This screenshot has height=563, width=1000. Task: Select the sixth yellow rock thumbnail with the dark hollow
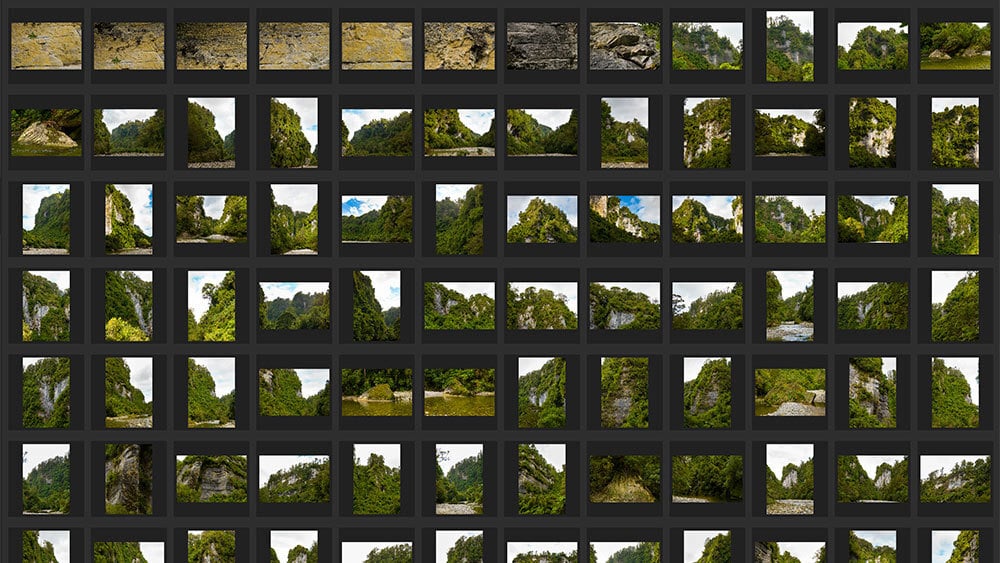459,46
